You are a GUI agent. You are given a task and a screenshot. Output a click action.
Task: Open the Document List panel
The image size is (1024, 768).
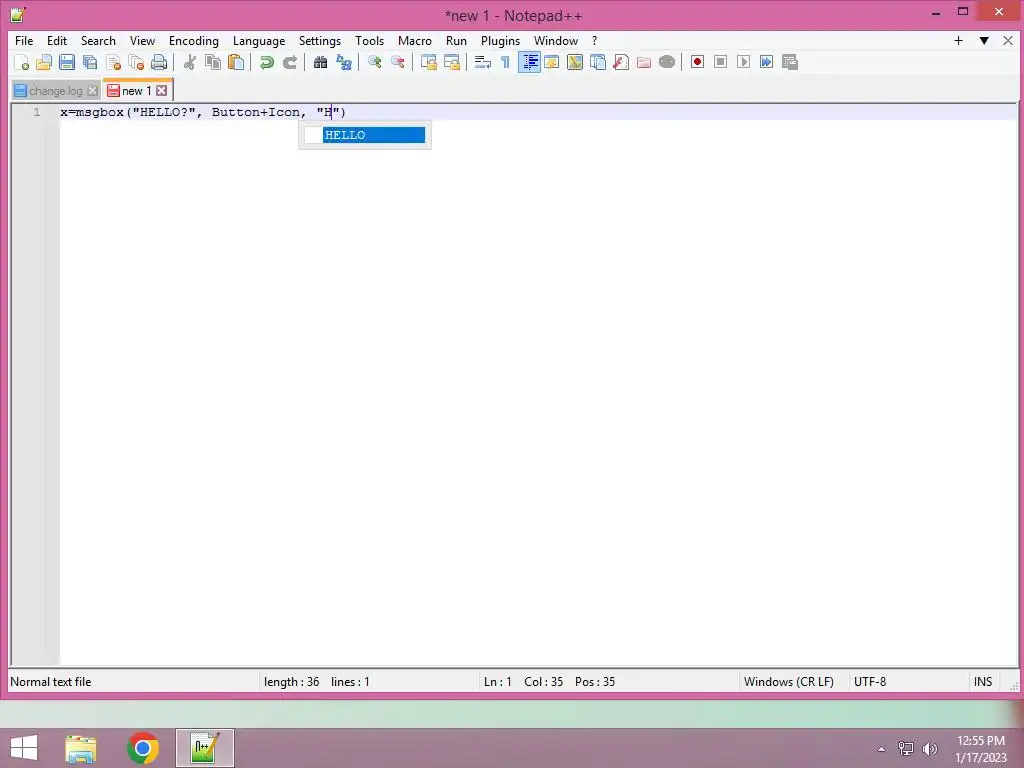click(x=598, y=62)
